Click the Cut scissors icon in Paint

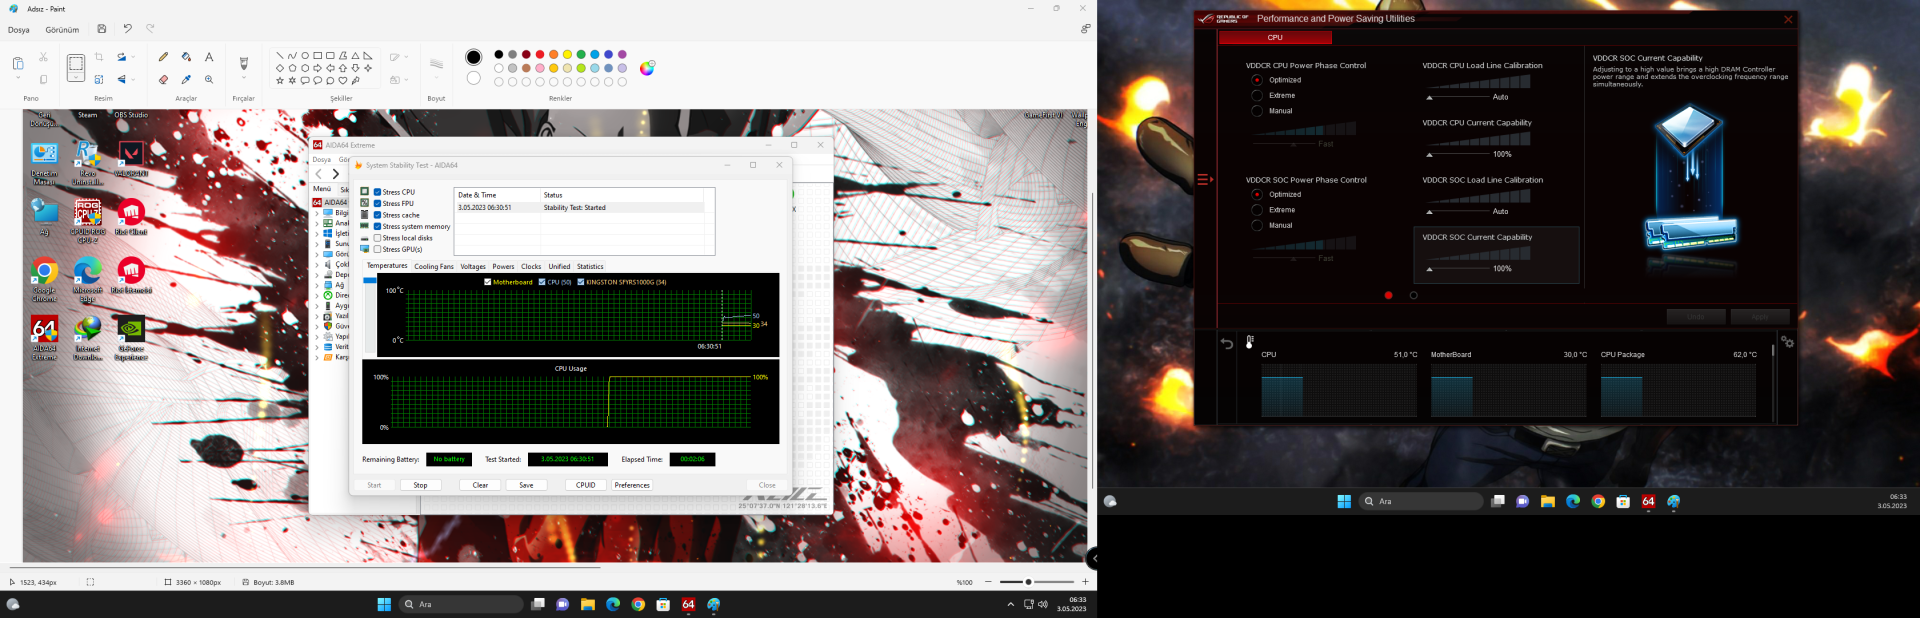coord(43,57)
